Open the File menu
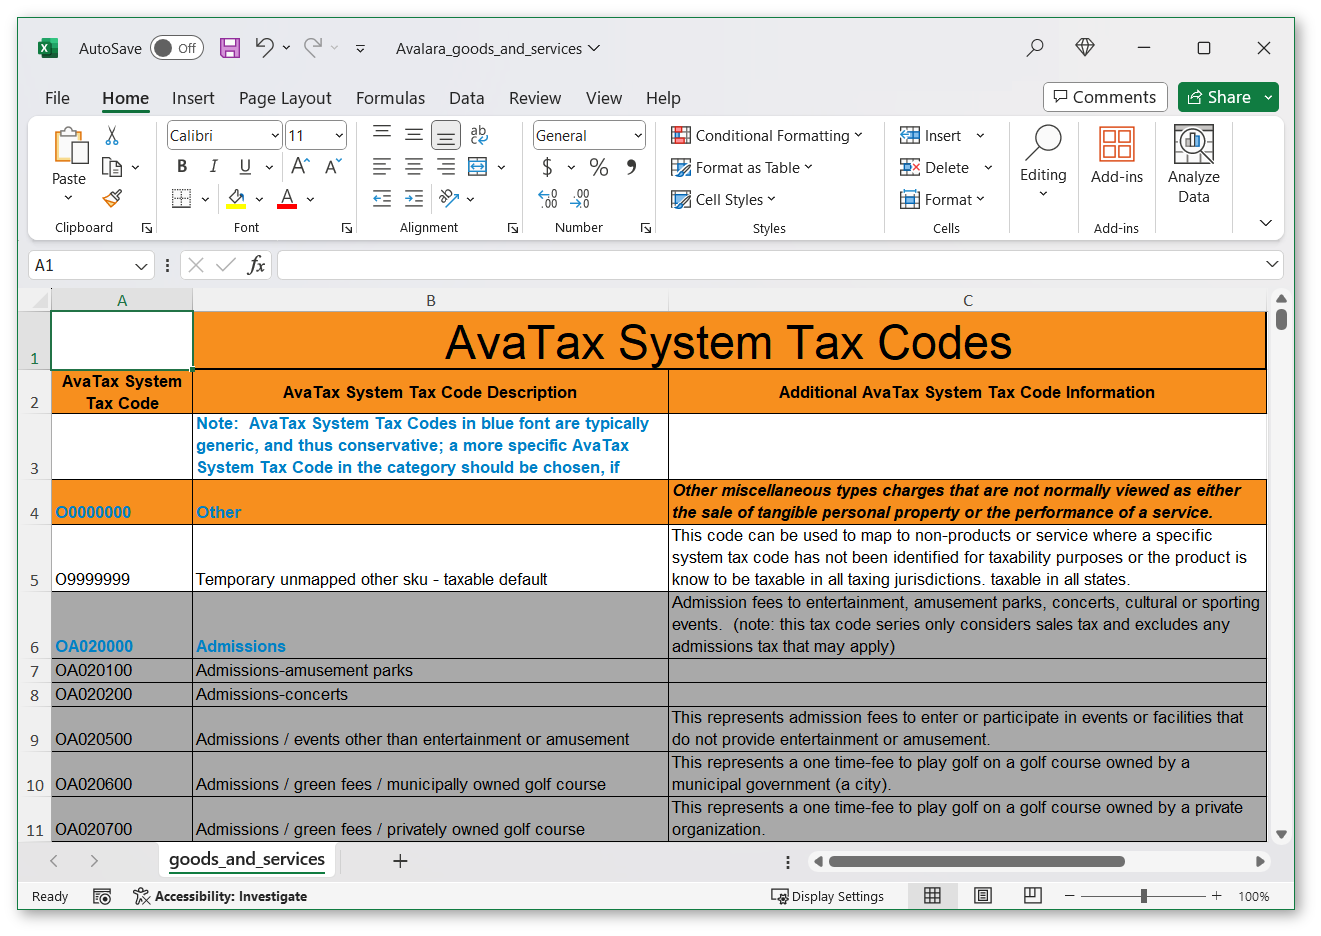This screenshot has width=1321, height=936. 57,97
